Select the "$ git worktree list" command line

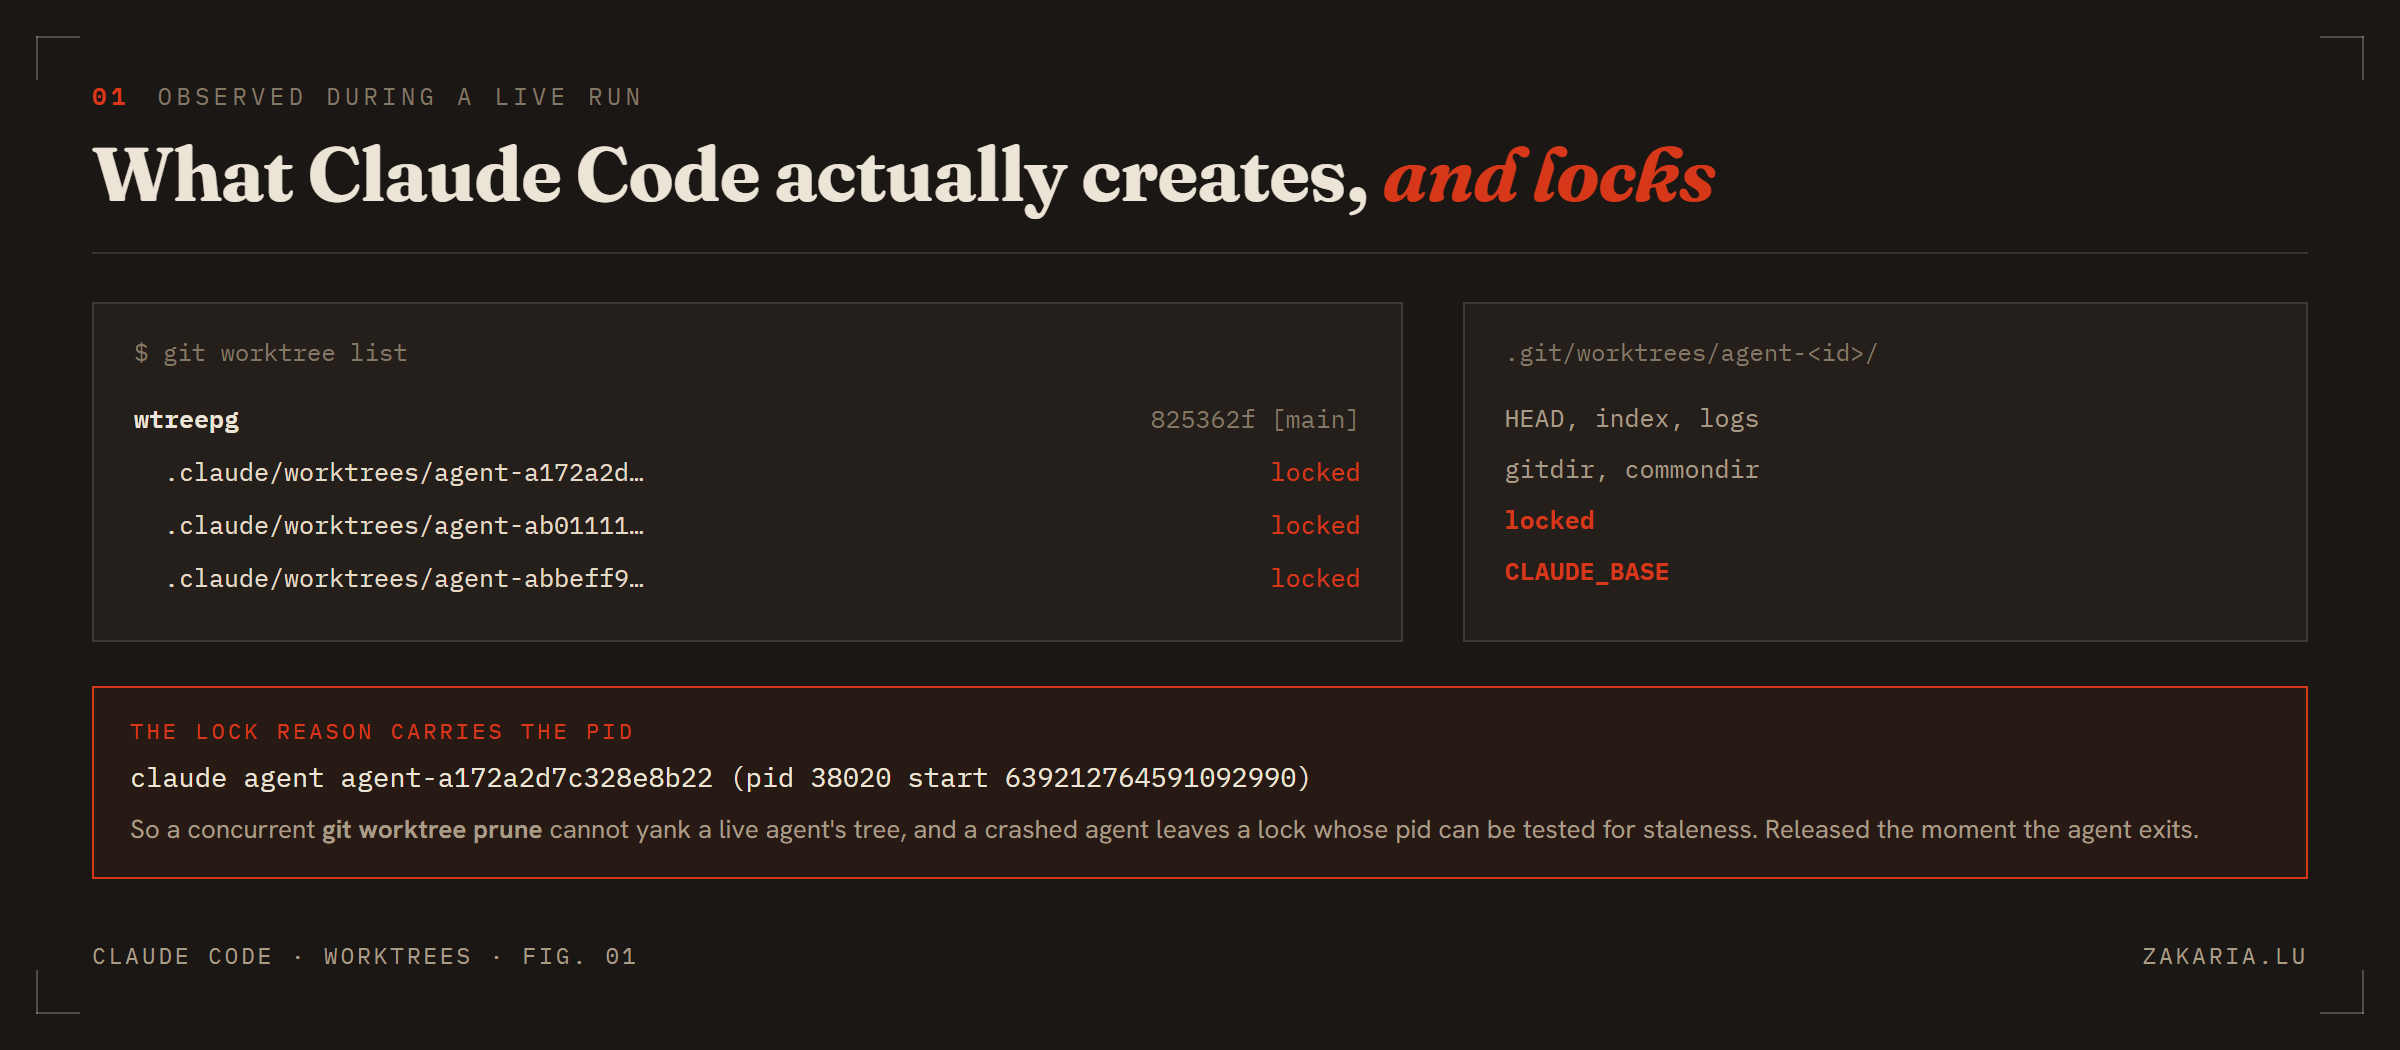point(271,353)
